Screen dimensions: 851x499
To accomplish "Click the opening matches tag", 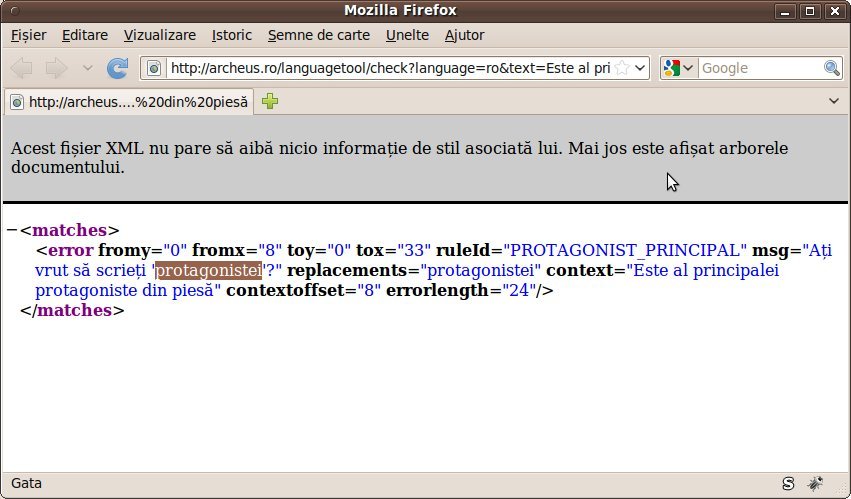I will pyautogui.click(x=69, y=230).
